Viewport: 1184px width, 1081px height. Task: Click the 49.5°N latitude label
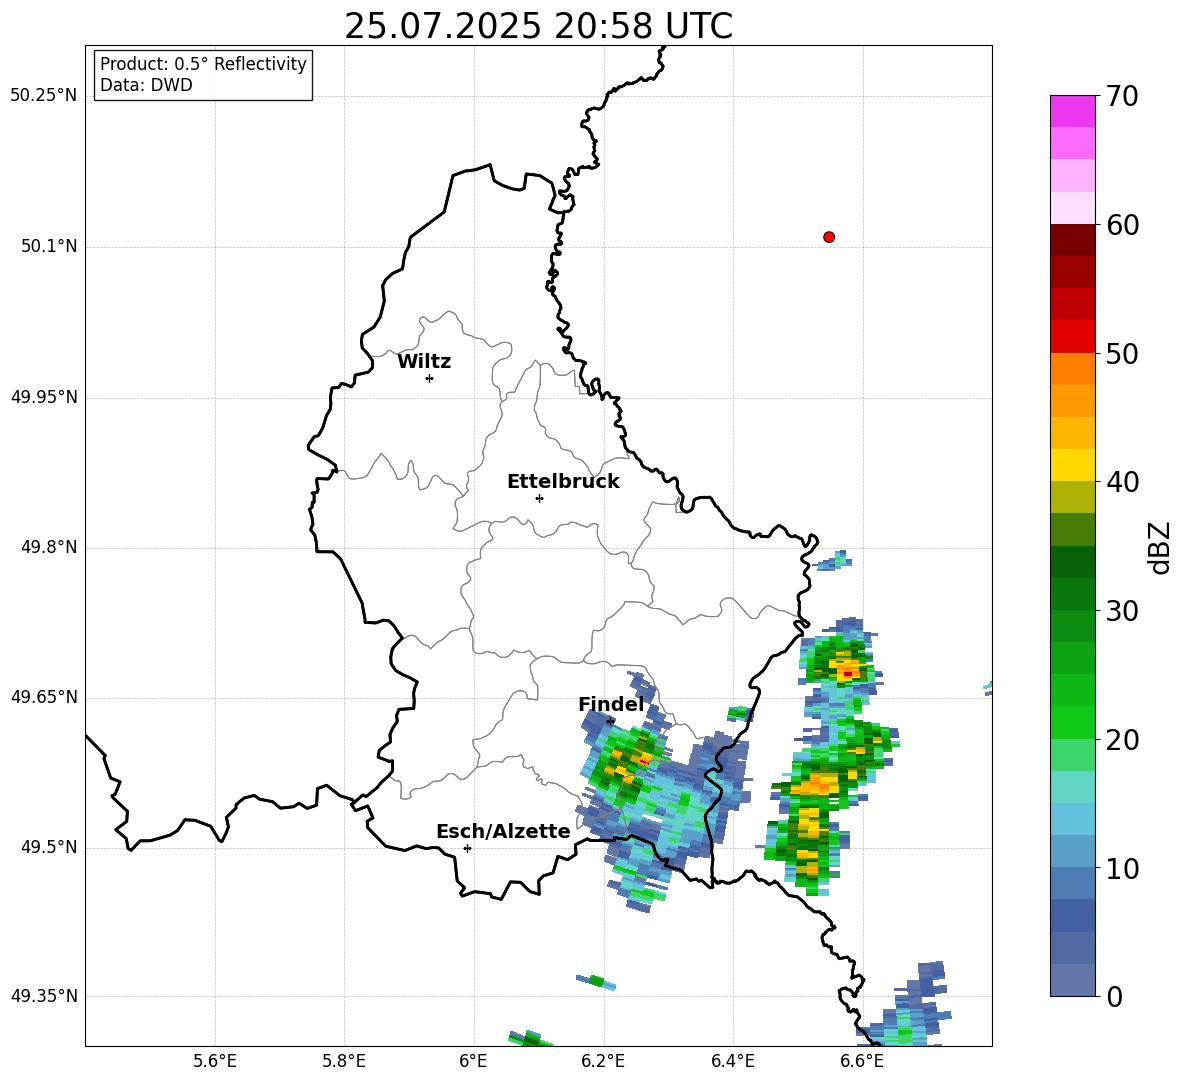click(x=49, y=847)
